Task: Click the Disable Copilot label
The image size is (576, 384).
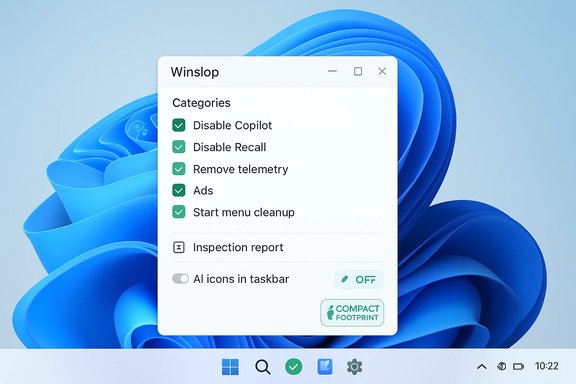Action: click(233, 125)
